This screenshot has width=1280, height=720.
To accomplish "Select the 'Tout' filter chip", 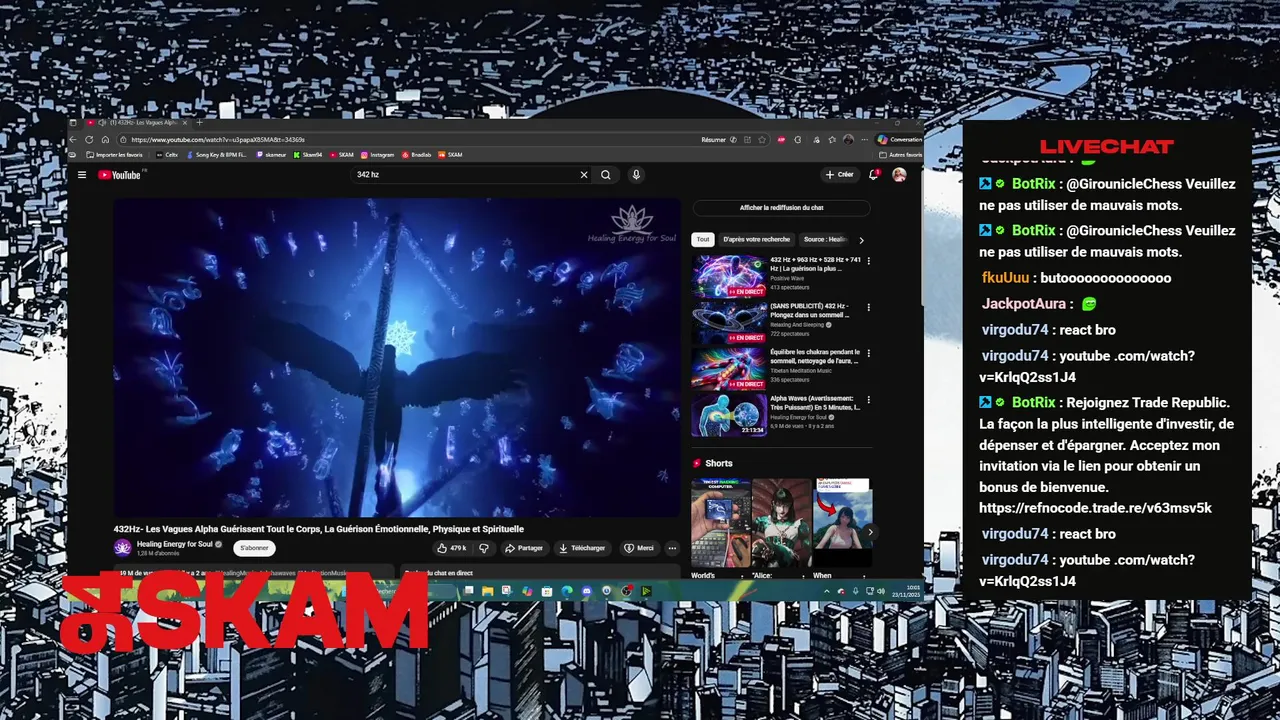I will (x=703, y=240).
